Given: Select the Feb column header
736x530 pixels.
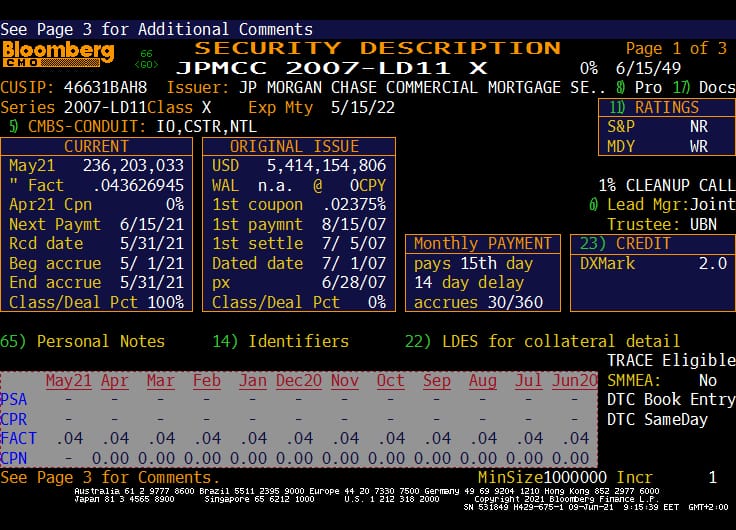Looking at the screenshot, I should pyautogui.click(x=207, y=381).
